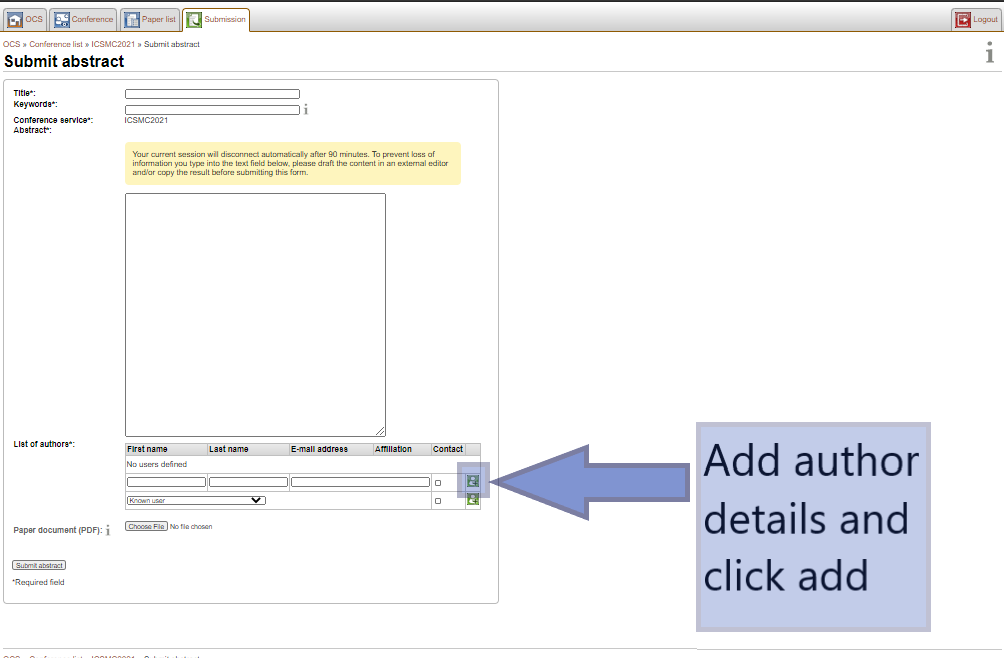
Task: Open the Conference tab
Action: coord(62,19)
